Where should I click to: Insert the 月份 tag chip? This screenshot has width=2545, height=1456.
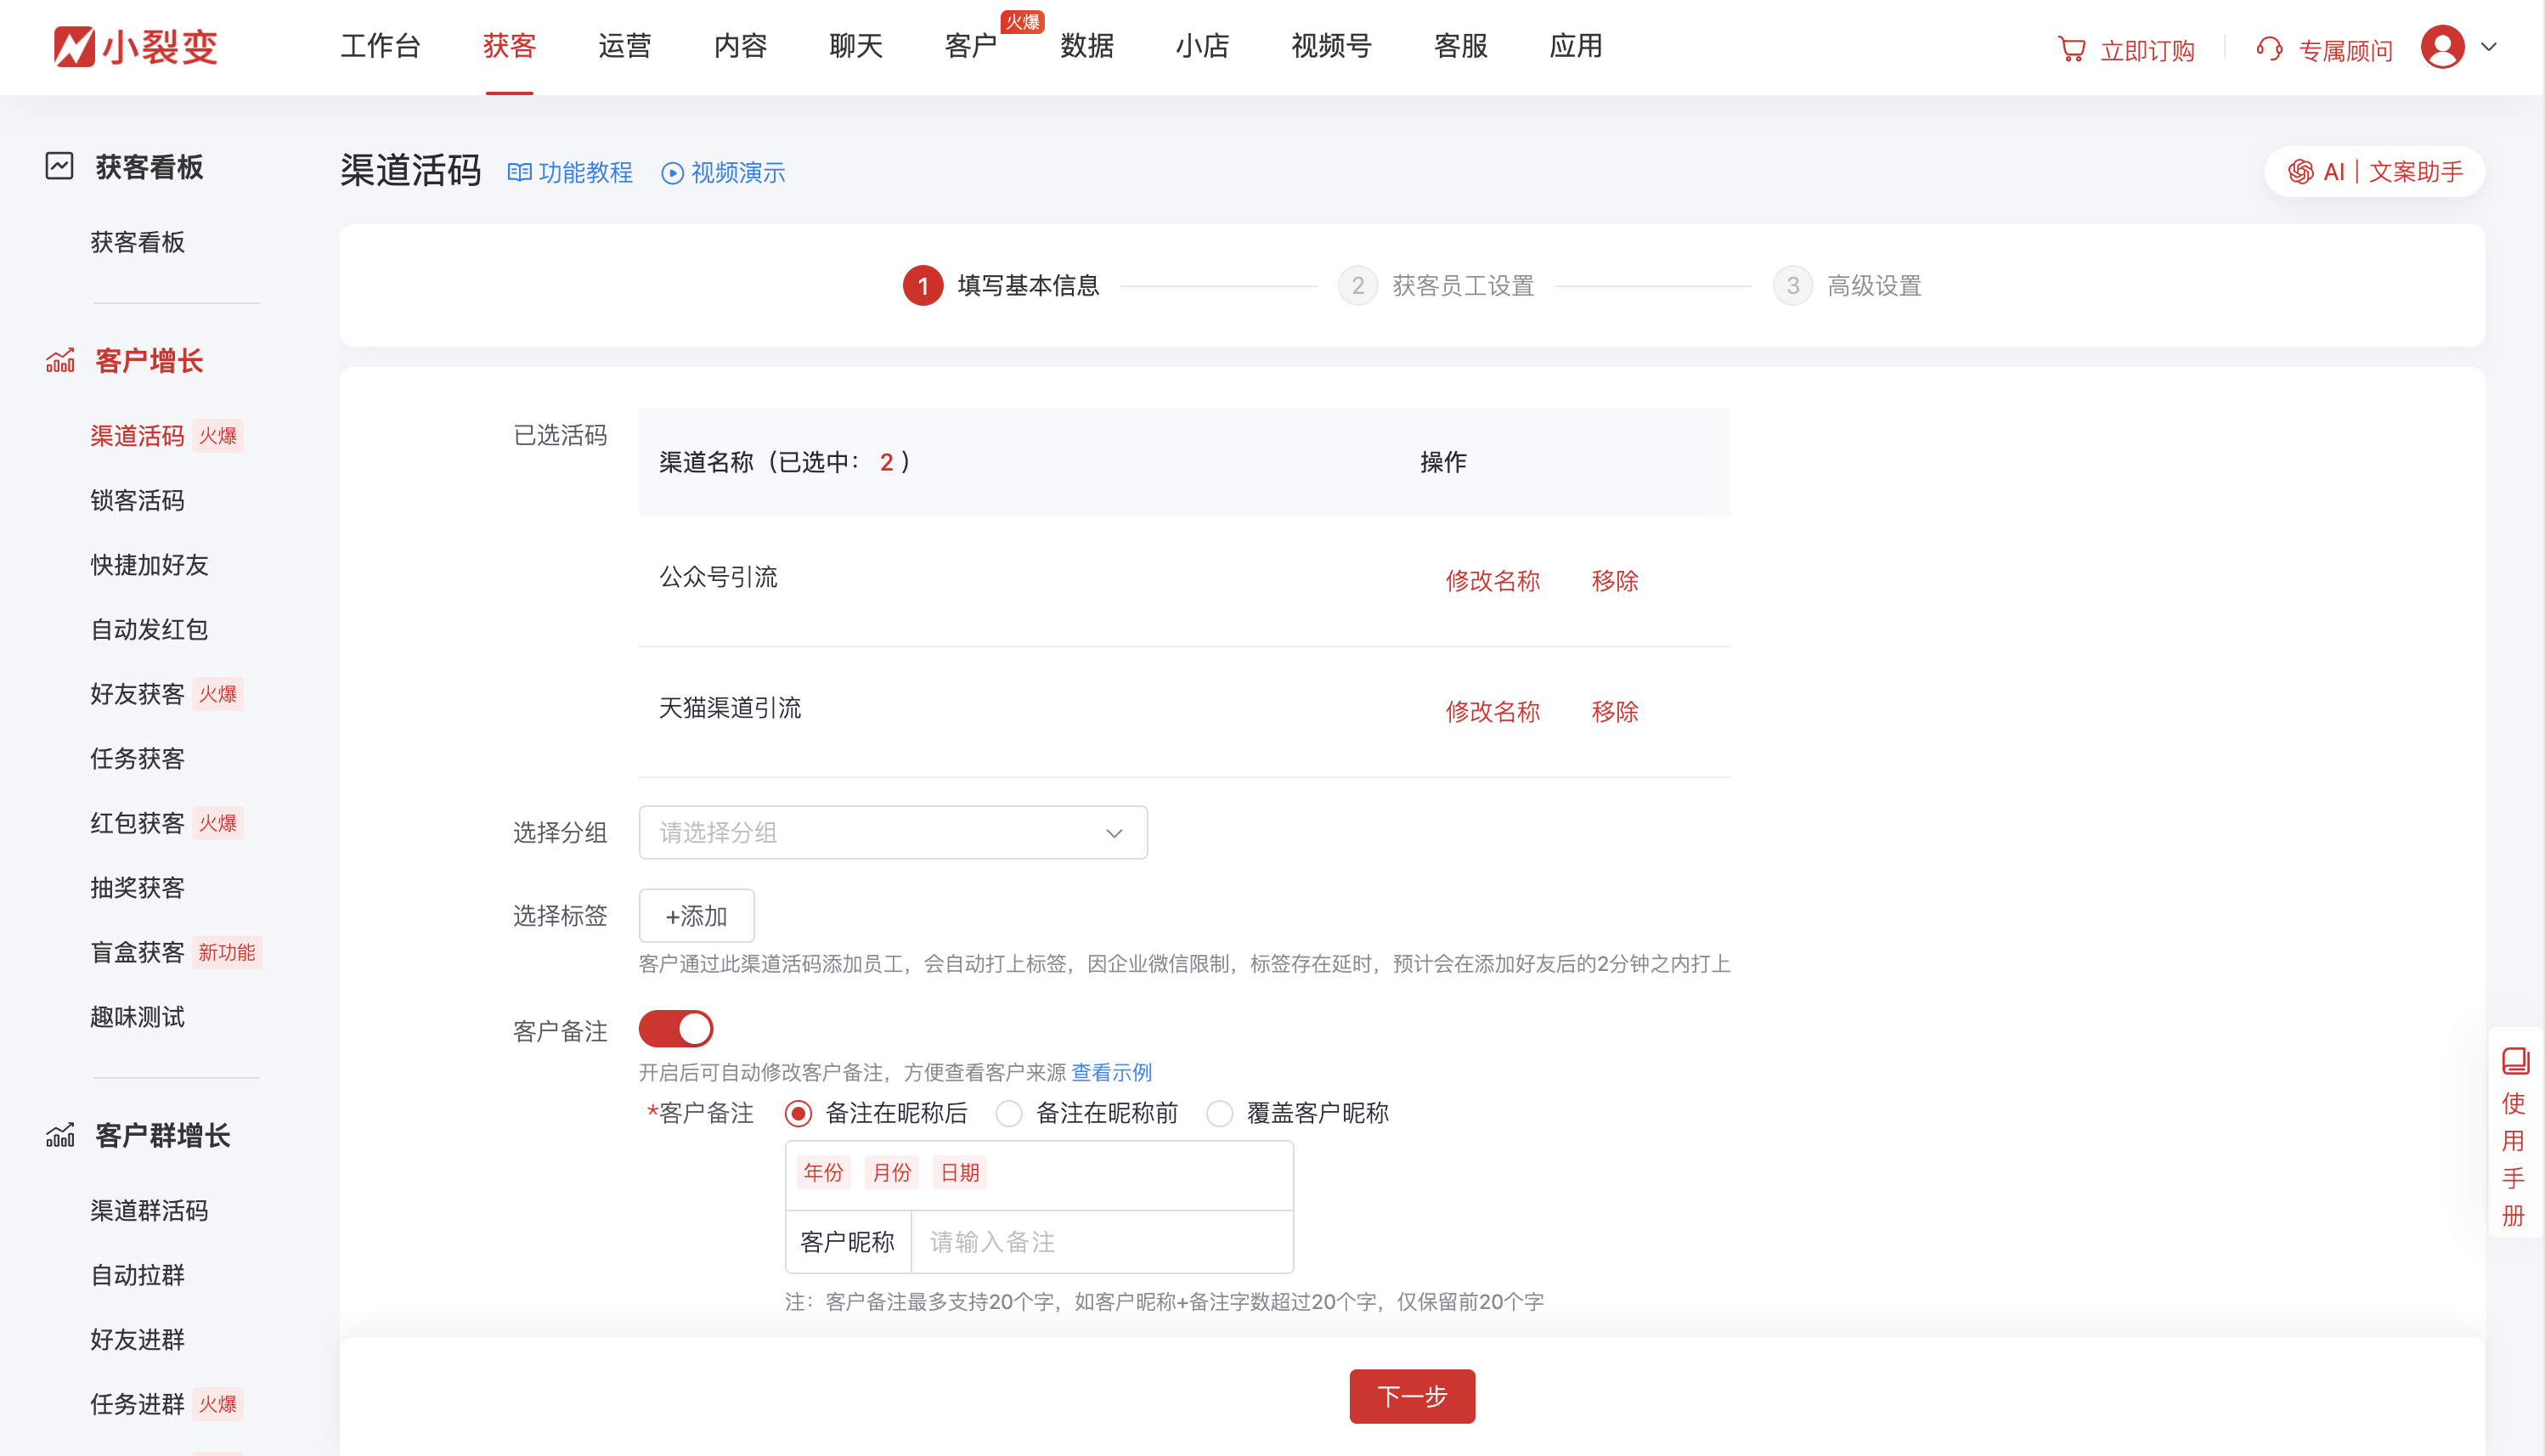click(891, 1172)
